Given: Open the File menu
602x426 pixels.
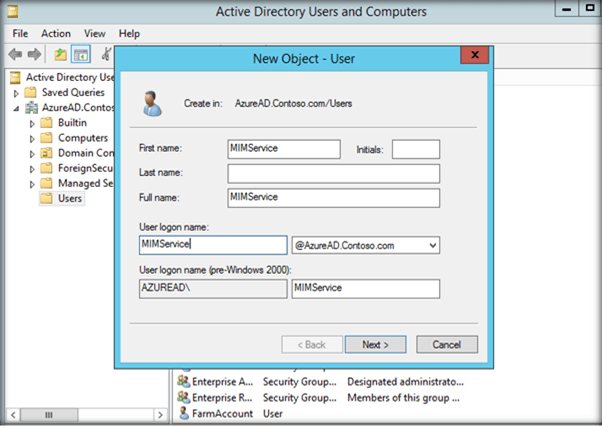Looking at the screenshot, I should click(20, 34).
